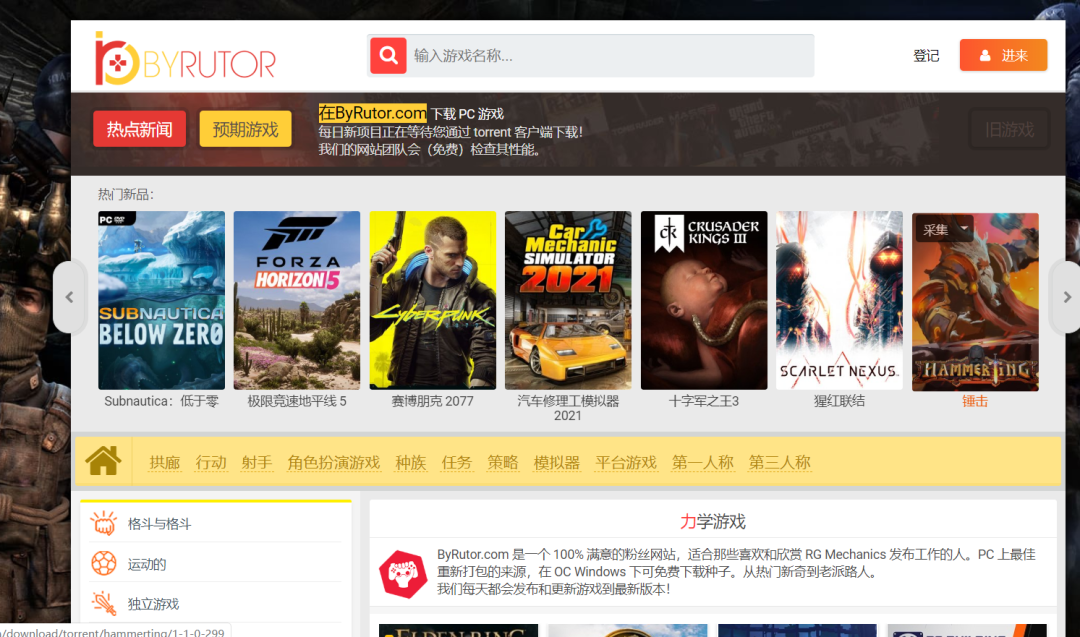Select 第一人称 first-person category
Screen dimensions: 1080x637
[x=703, y=462]
